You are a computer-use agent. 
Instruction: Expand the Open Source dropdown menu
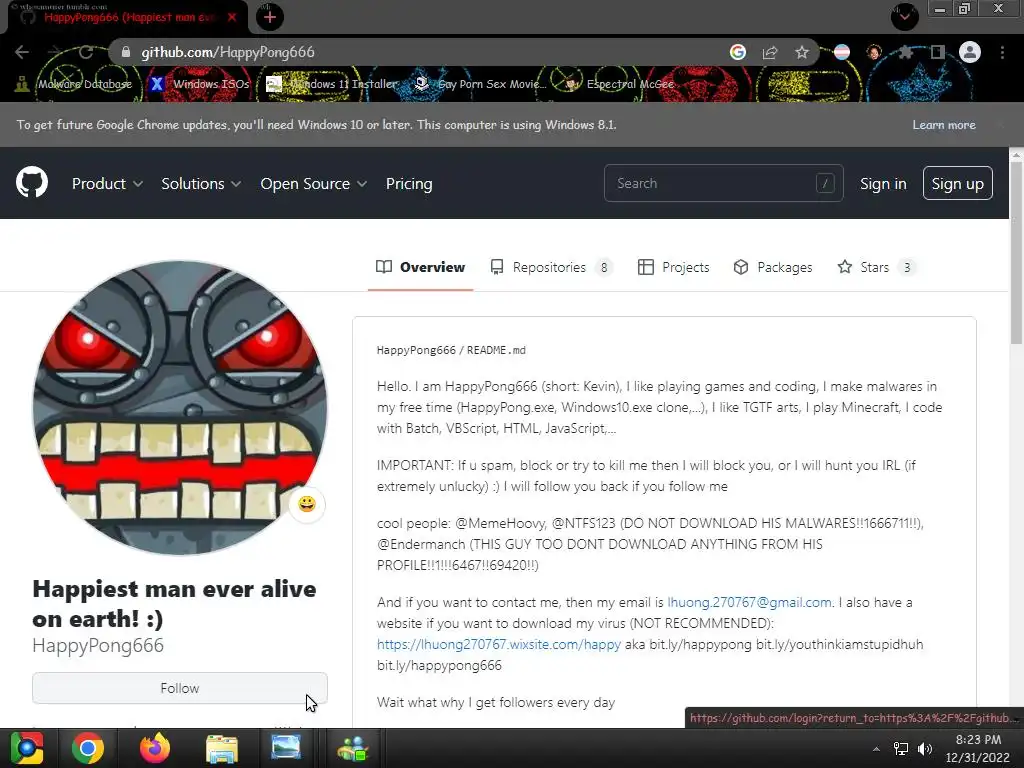click(313, 184)
